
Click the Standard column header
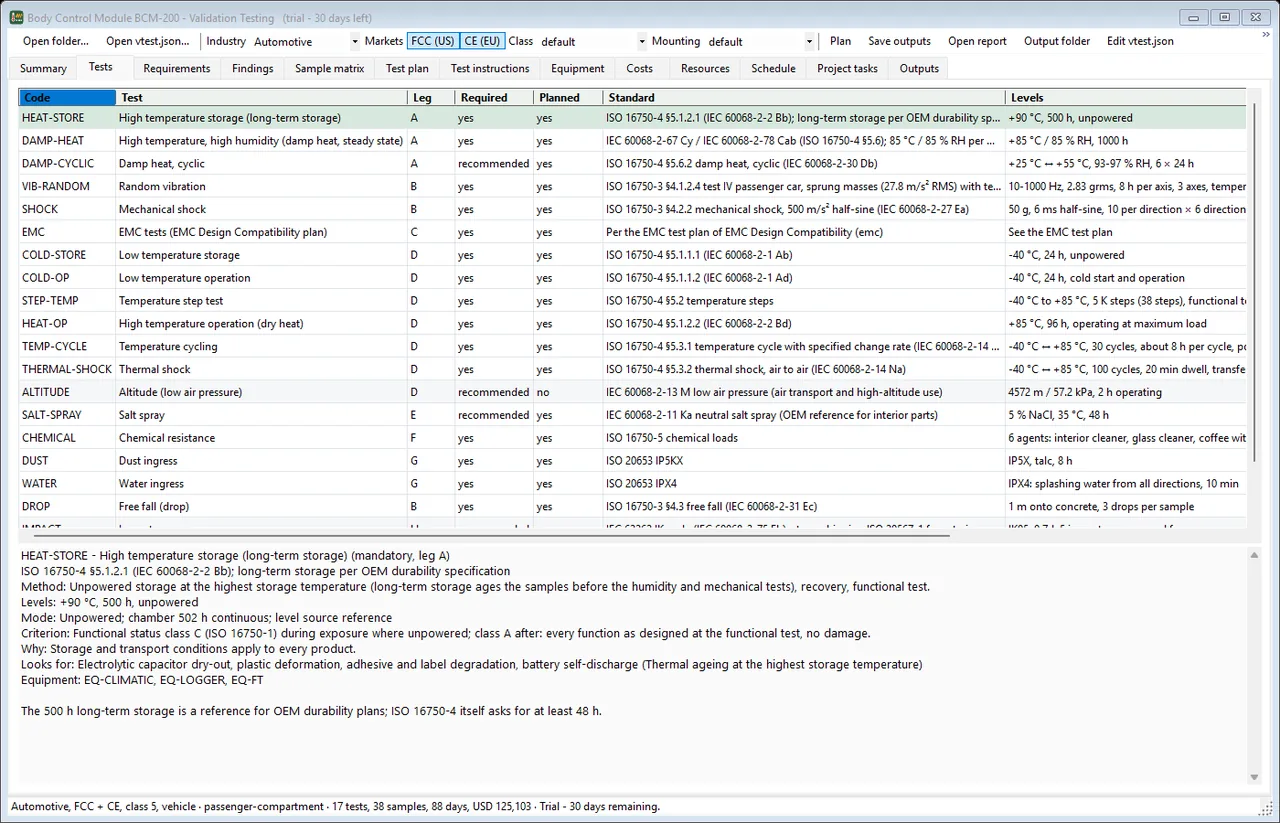805,98
